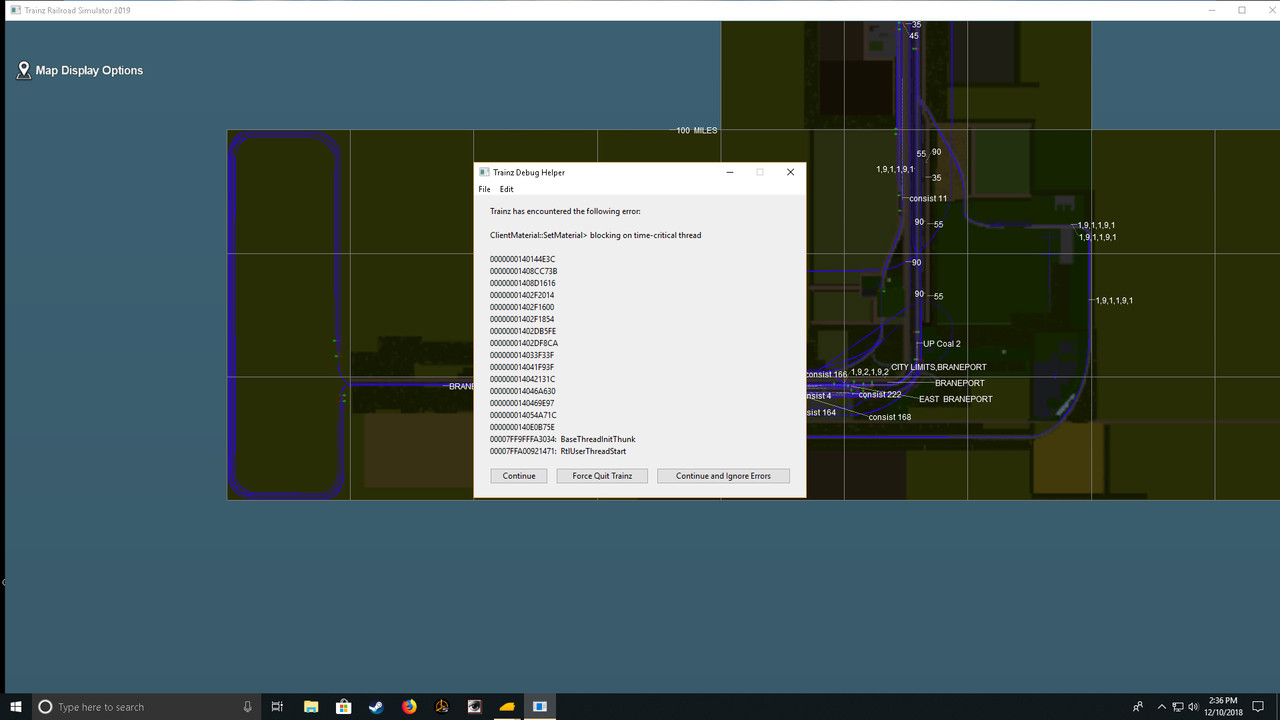Show hidden system tray icons
The width and height of the screenshot is (1280, 720).
[1160, 707]
